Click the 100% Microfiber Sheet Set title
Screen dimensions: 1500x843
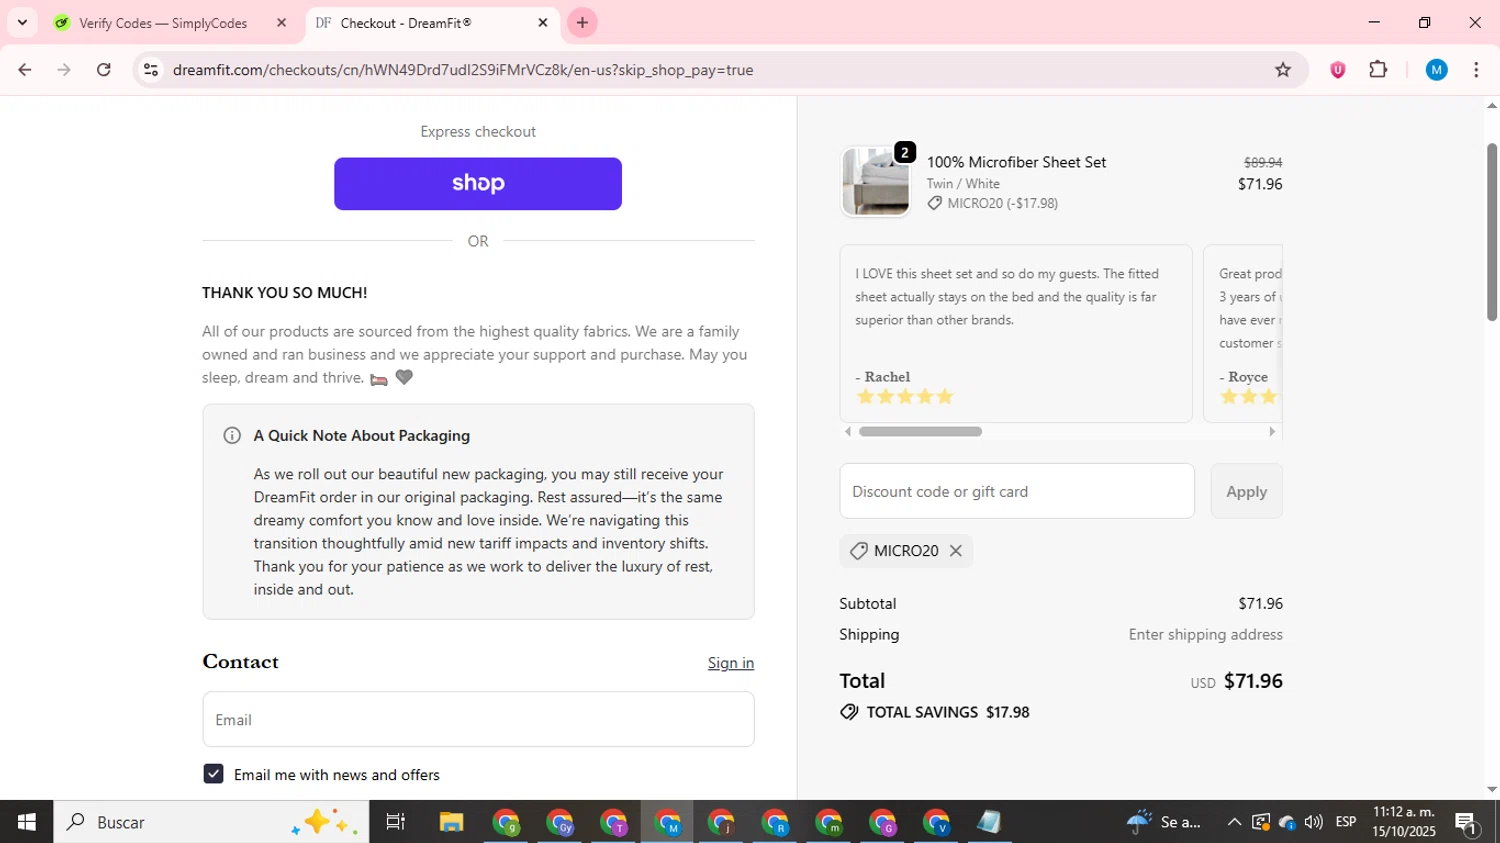[x=1016, y=162]
